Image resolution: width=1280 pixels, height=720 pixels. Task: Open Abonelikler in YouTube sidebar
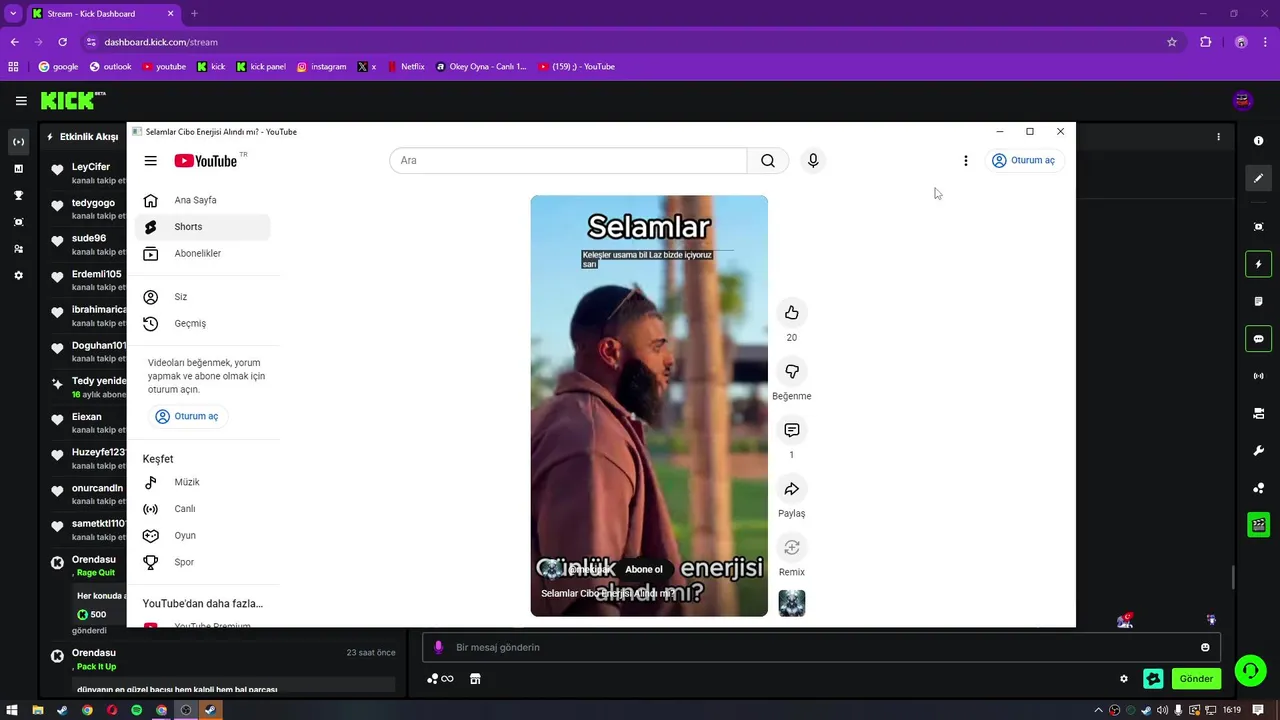tap(203, 254)
